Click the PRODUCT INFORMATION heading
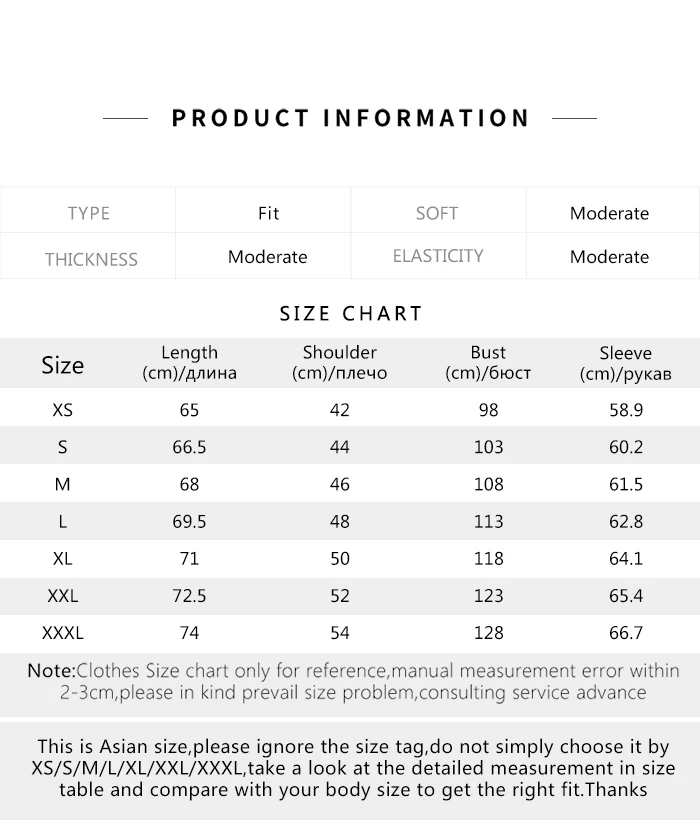The image size is (700, 838). [350, 118]
